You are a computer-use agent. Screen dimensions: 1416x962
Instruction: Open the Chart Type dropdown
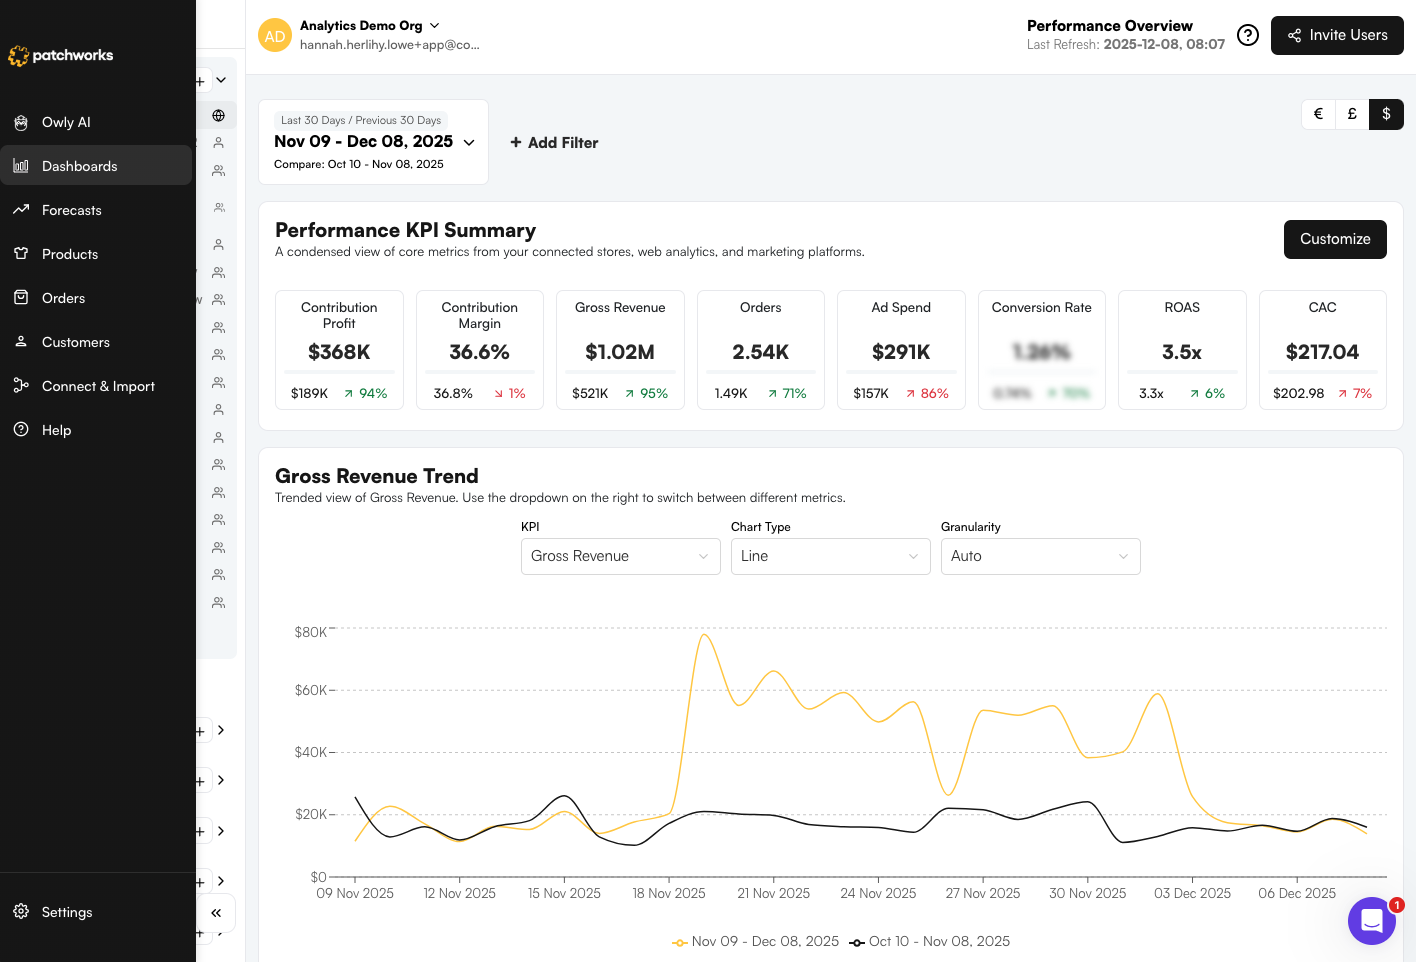pos(830,556)
